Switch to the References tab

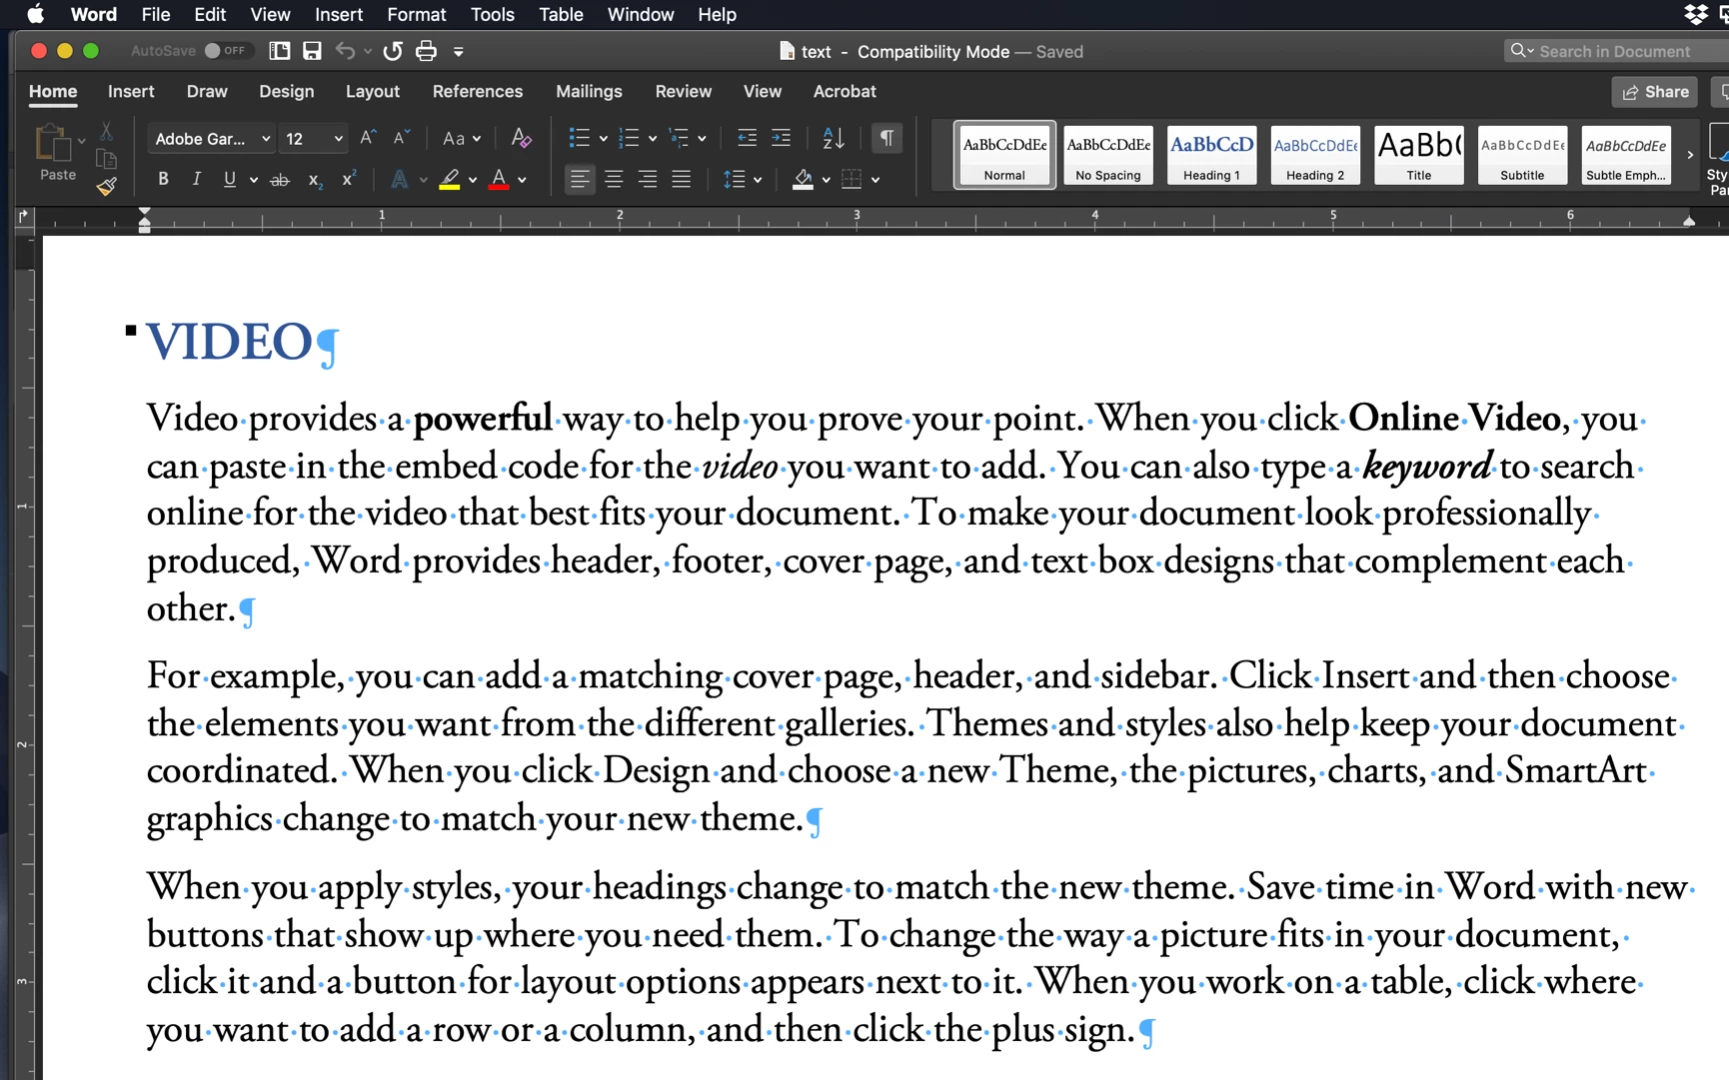pos(477,91)
